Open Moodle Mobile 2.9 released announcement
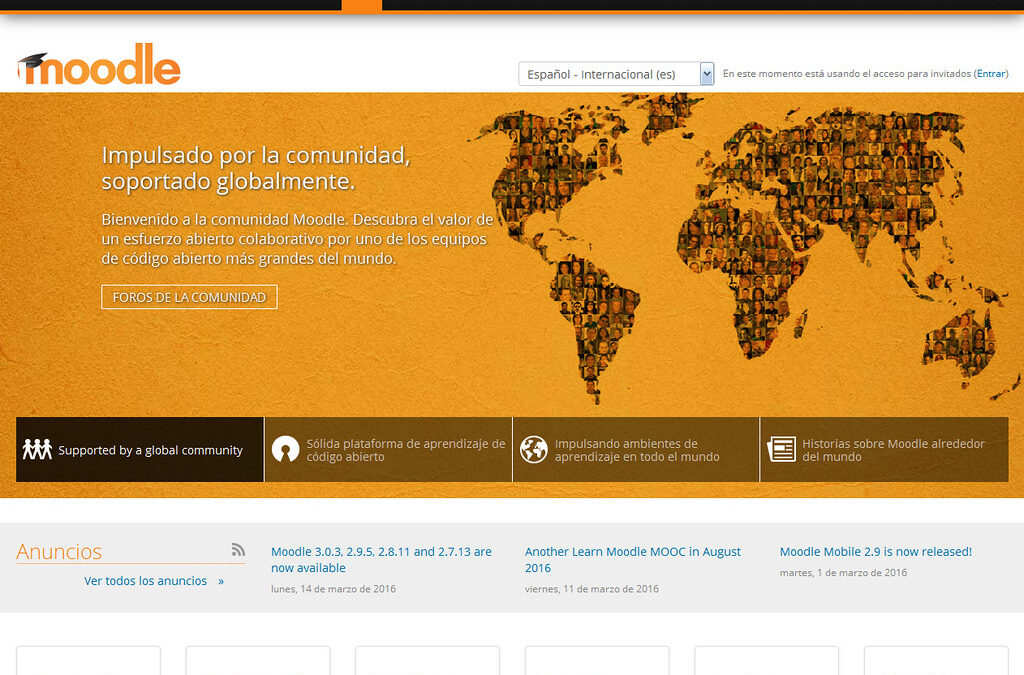1024x675 pixels. 876,552
